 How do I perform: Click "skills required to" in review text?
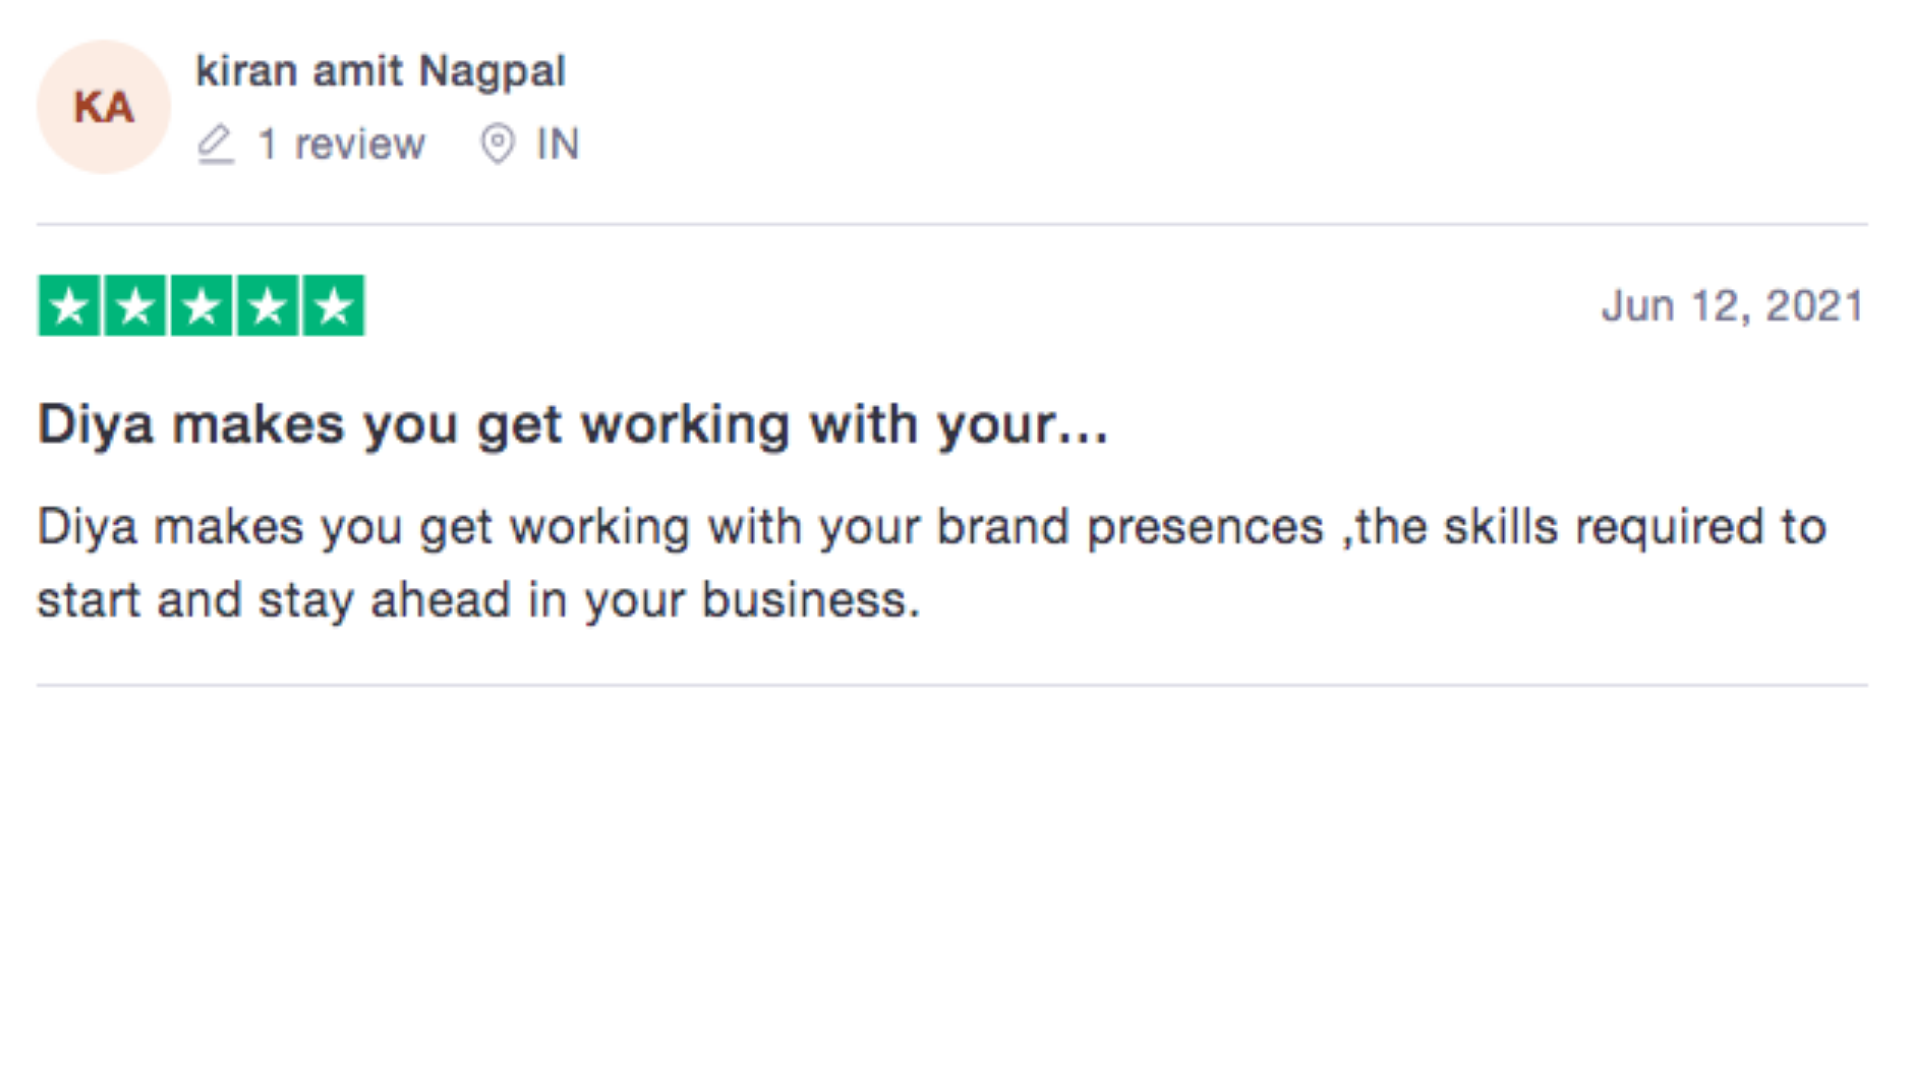coord(1635,527)
